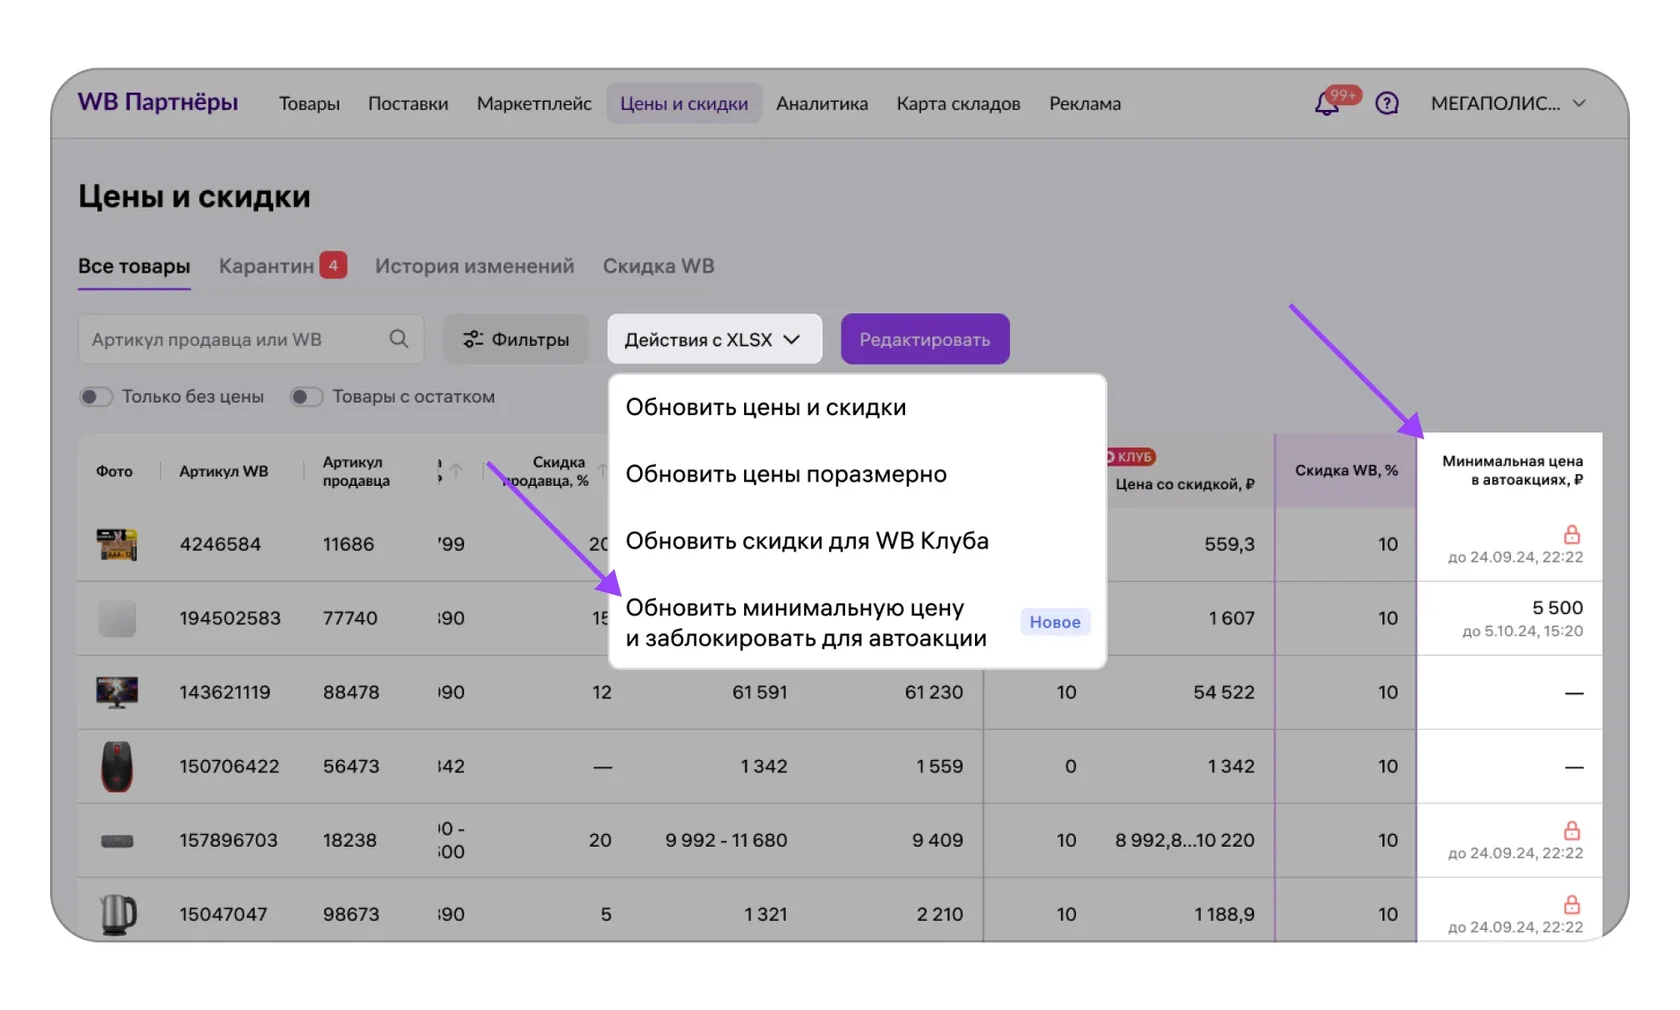Click WB article '150706422' cell
This screenshot has width=1680, height=1010.
pos(229,766)
